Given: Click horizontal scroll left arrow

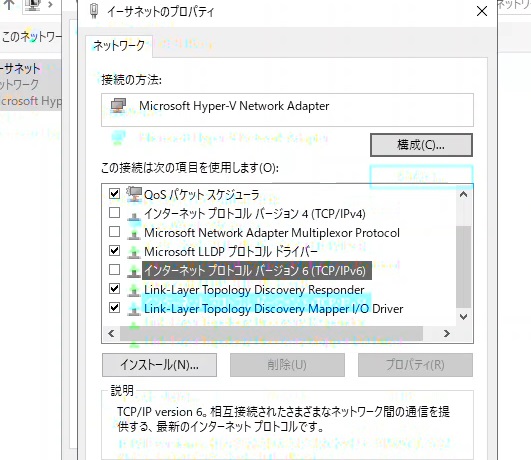Looking at the screenshot, I should pyautogui.click(x=111, y=334).
